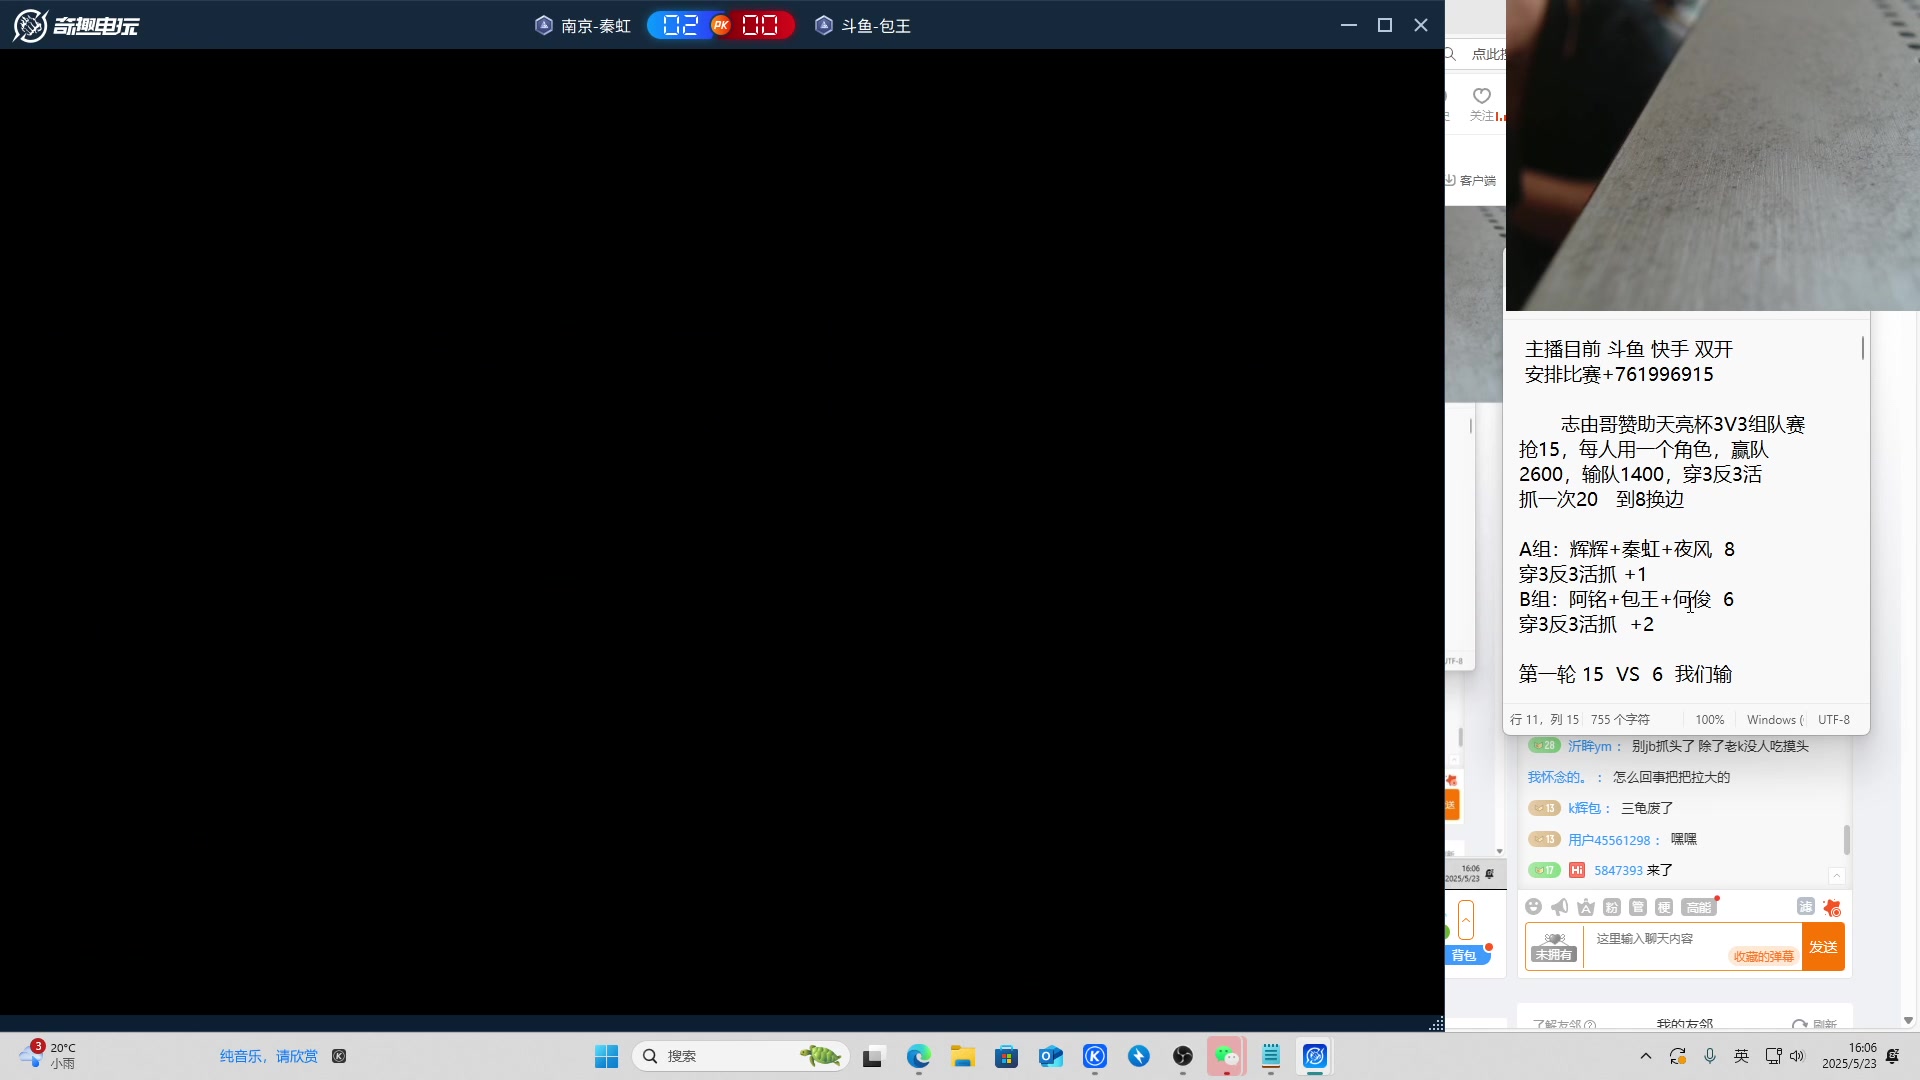This screenshot has height=1080, width=1920.
Task: Click the PK badge between the scores
Action: pos(720,25)
